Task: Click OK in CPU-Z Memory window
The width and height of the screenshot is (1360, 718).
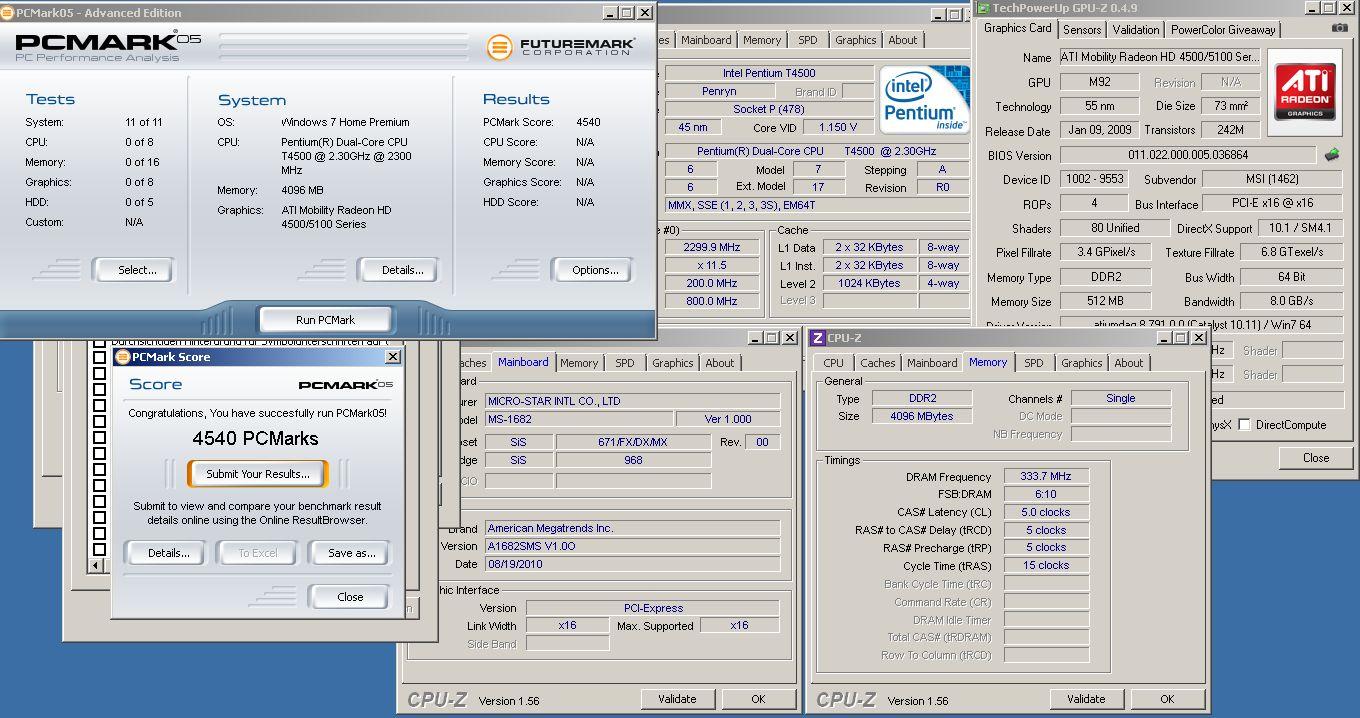Action: pos(1167,699)
